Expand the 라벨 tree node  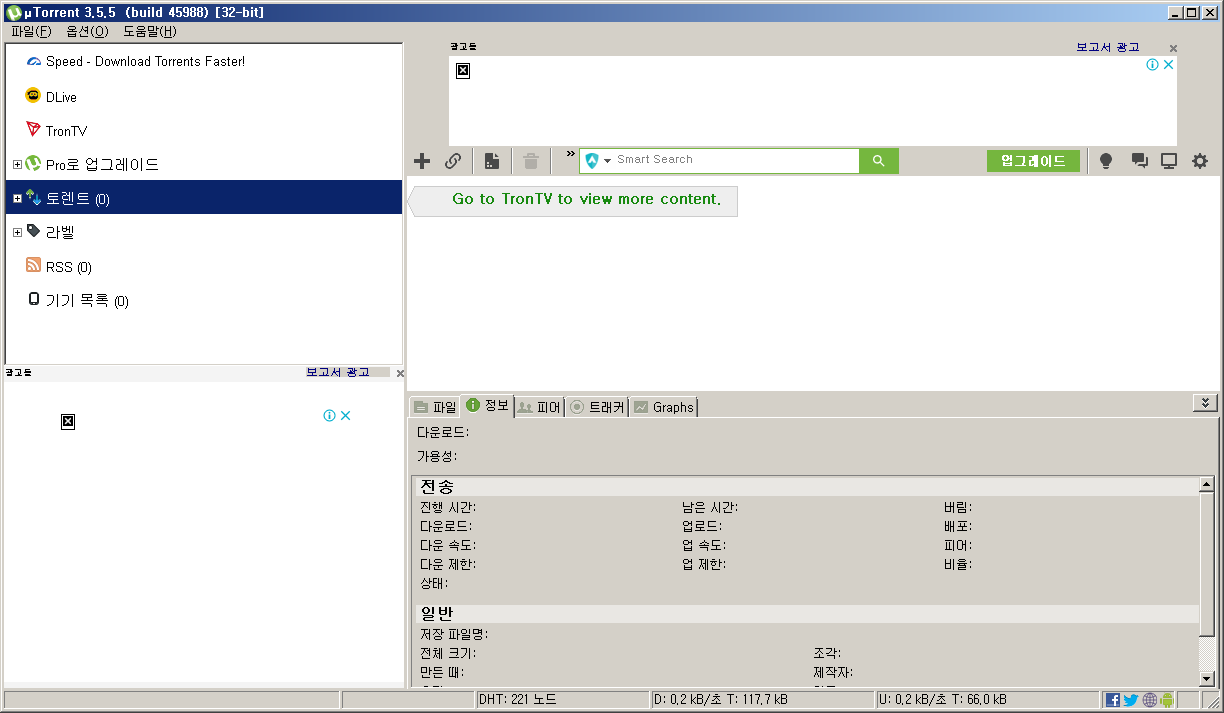tap(17, 233)
